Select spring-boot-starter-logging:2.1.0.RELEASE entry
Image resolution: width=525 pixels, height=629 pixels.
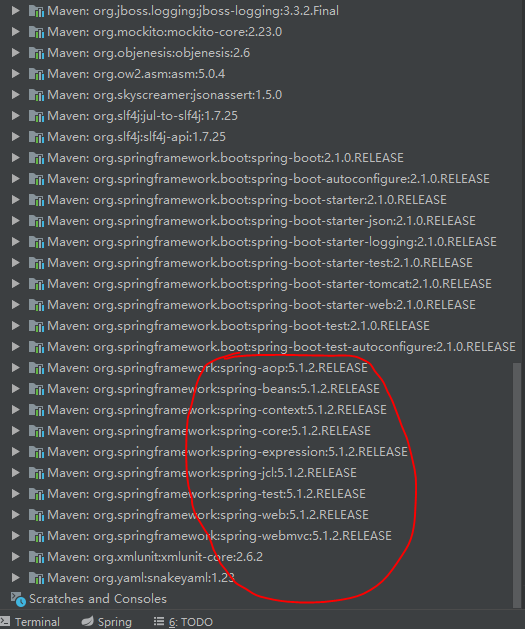[272, 242]
